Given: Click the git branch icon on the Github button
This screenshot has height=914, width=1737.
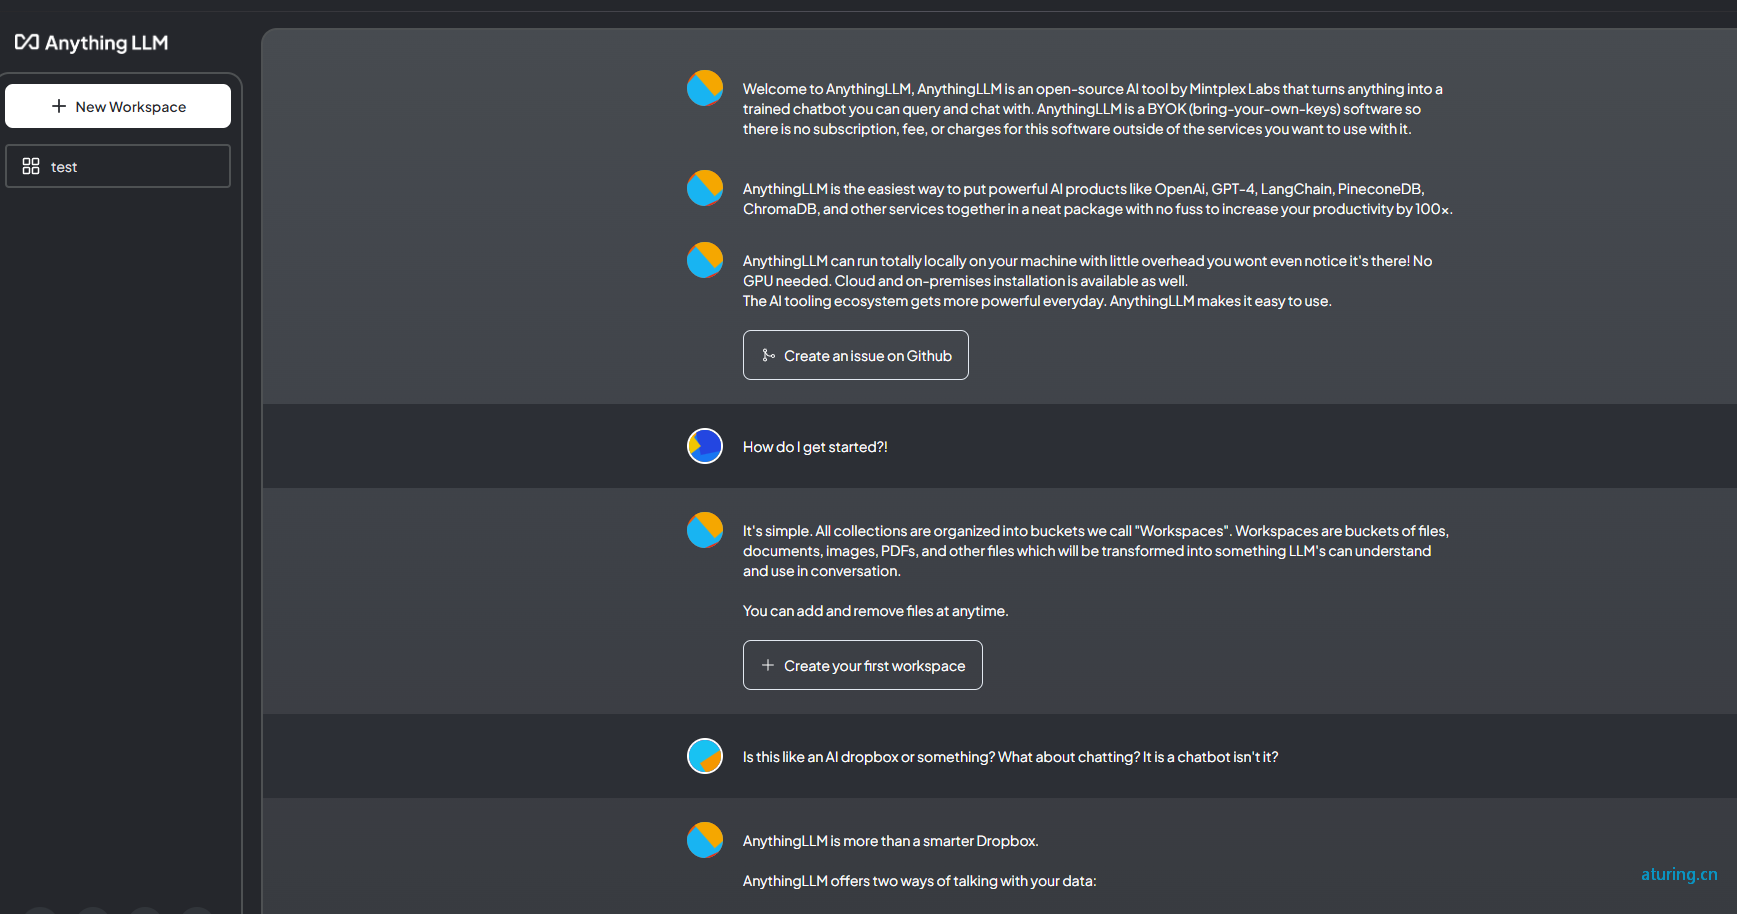Looking at the screenshot, I should coord(768,355).
